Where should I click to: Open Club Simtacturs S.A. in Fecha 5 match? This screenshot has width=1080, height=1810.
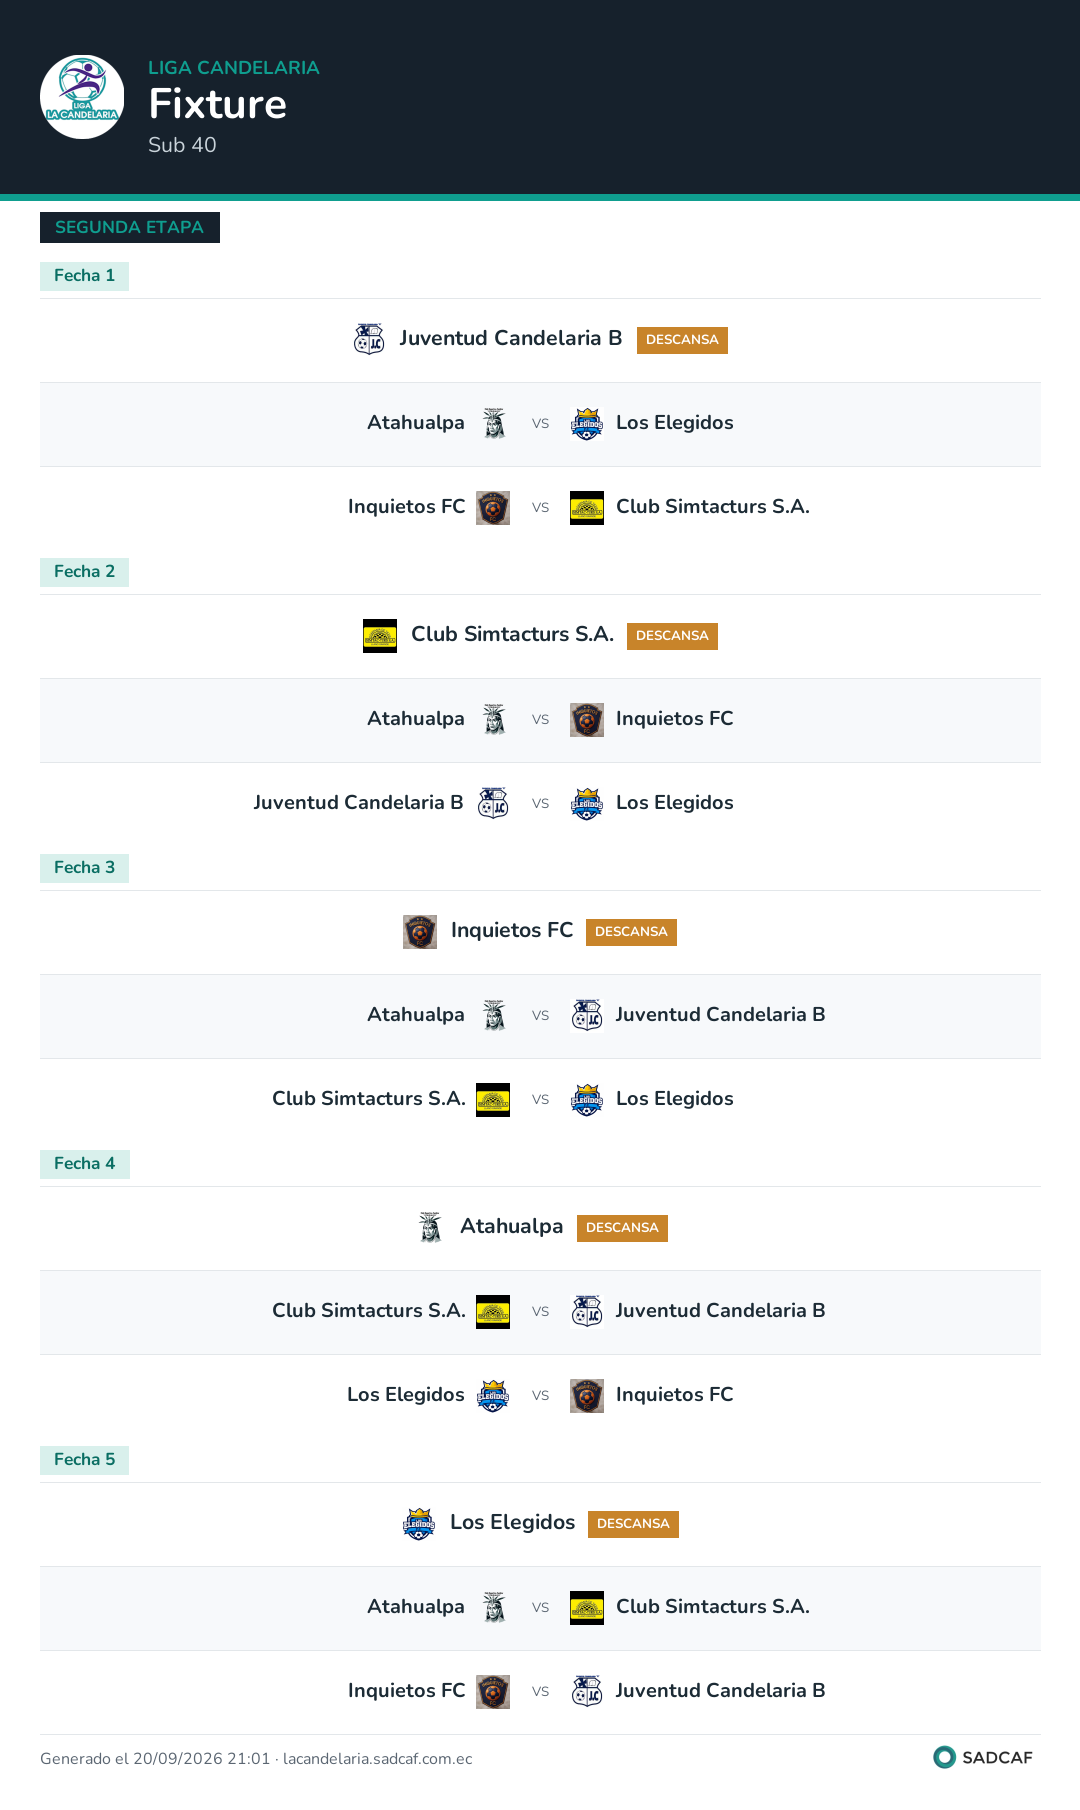(713, 1607)
